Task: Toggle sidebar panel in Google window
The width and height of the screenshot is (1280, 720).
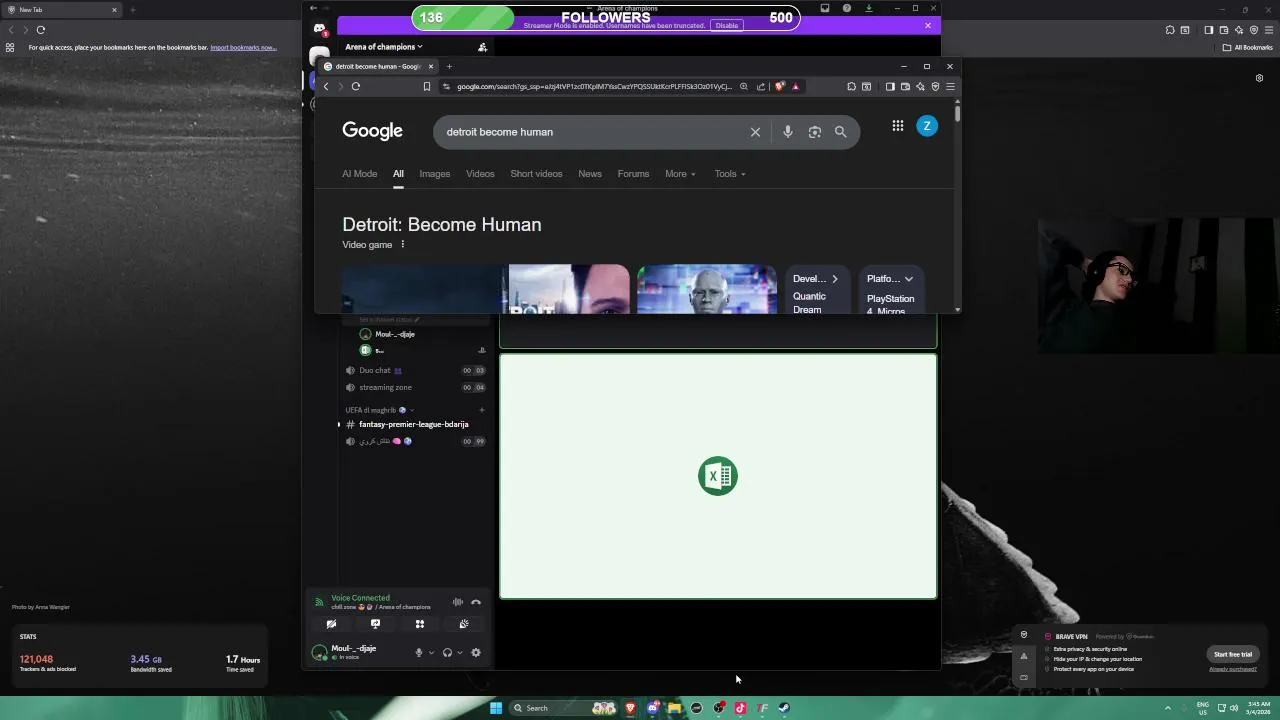Action: pyautogui.click(x=890, y=86)
